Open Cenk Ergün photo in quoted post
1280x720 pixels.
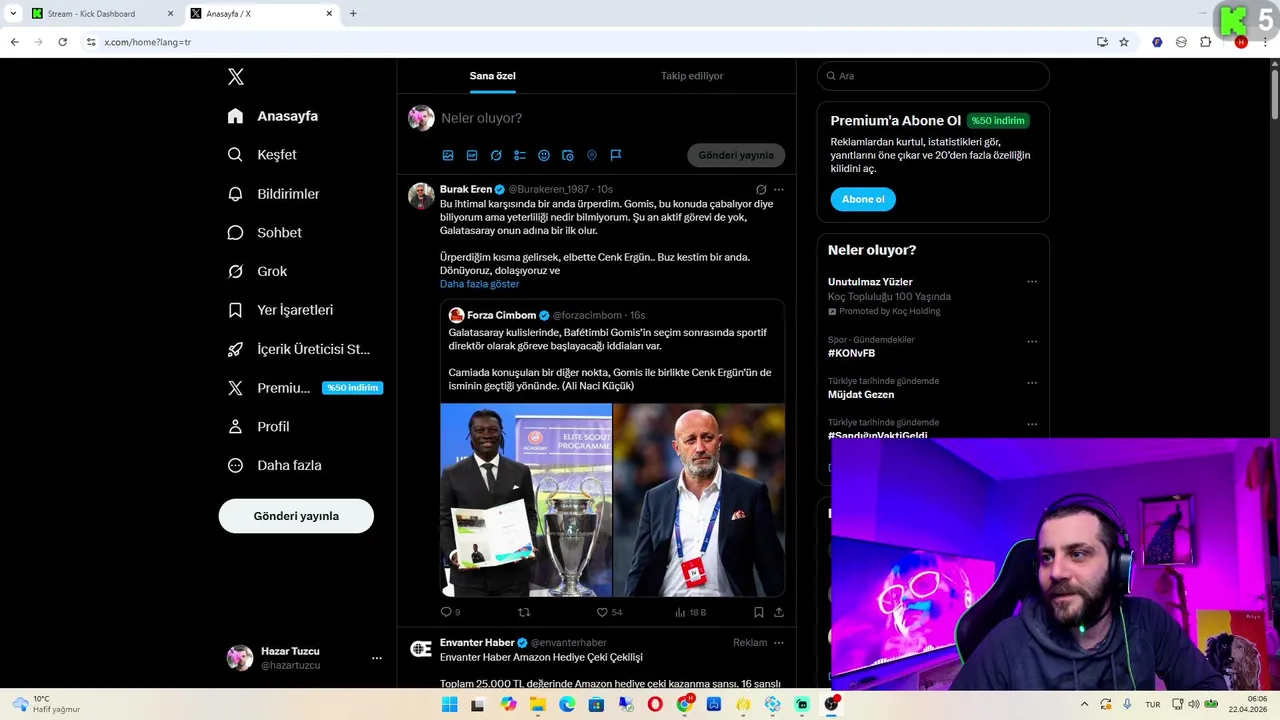pyautogui.click(x=699, y=500)
